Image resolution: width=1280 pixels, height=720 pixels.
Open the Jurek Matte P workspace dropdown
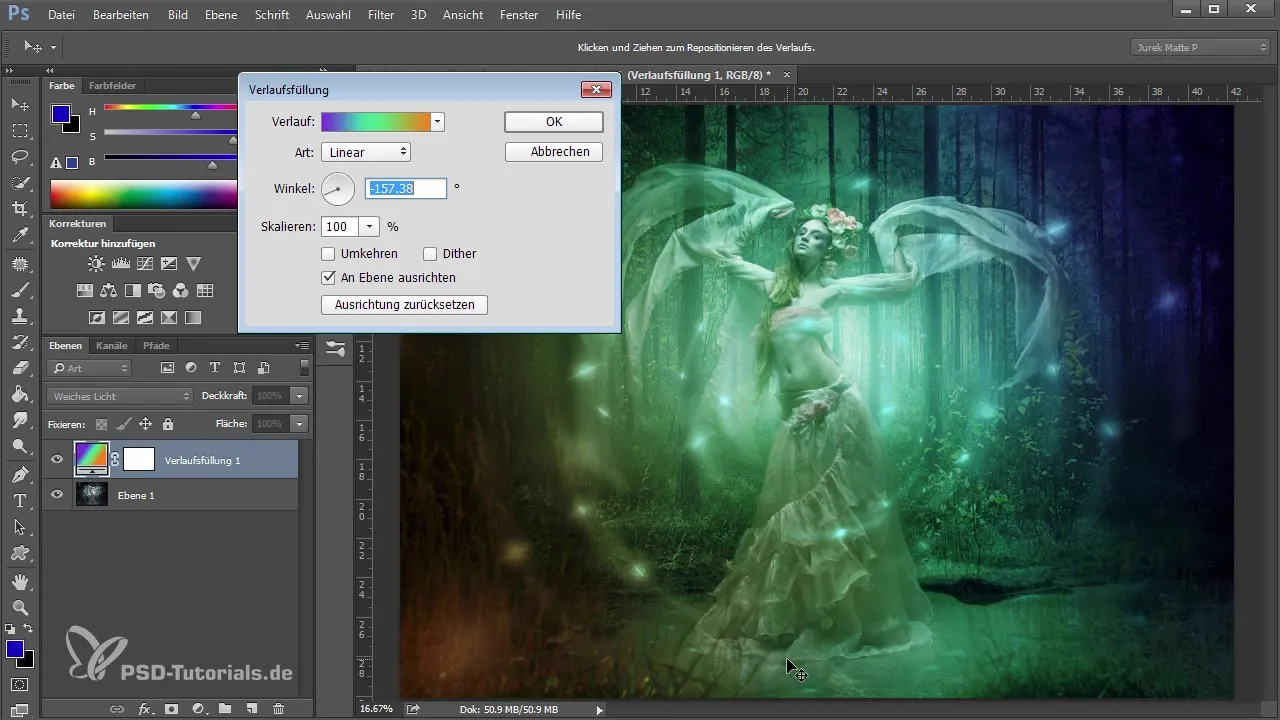[x=1200, y=47]
